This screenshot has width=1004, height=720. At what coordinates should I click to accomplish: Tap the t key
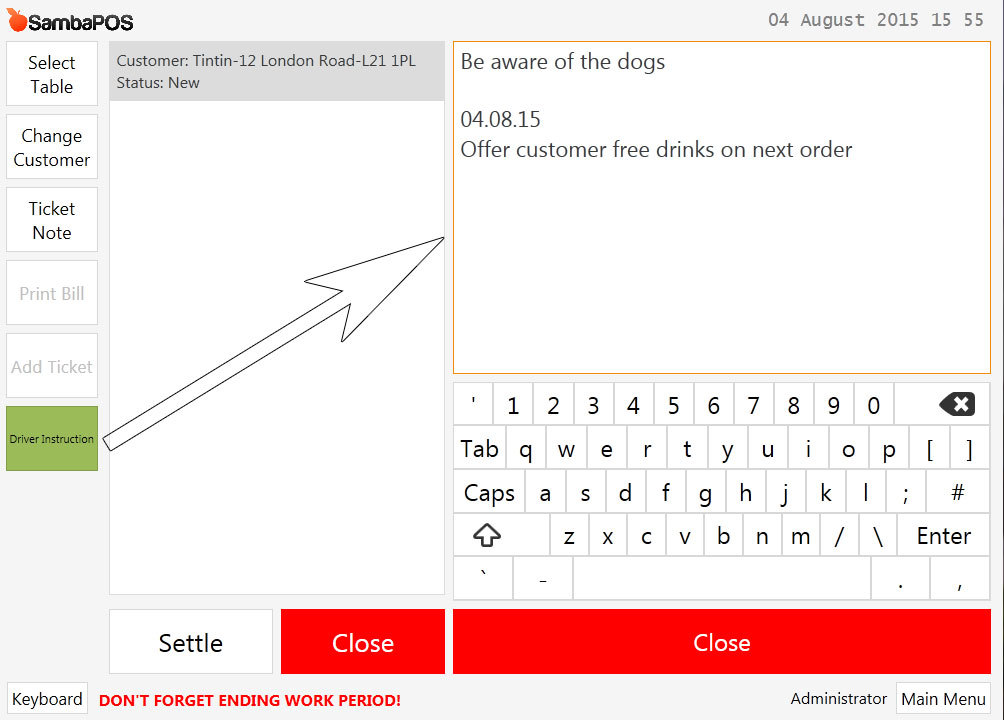(x=687, y=449)
